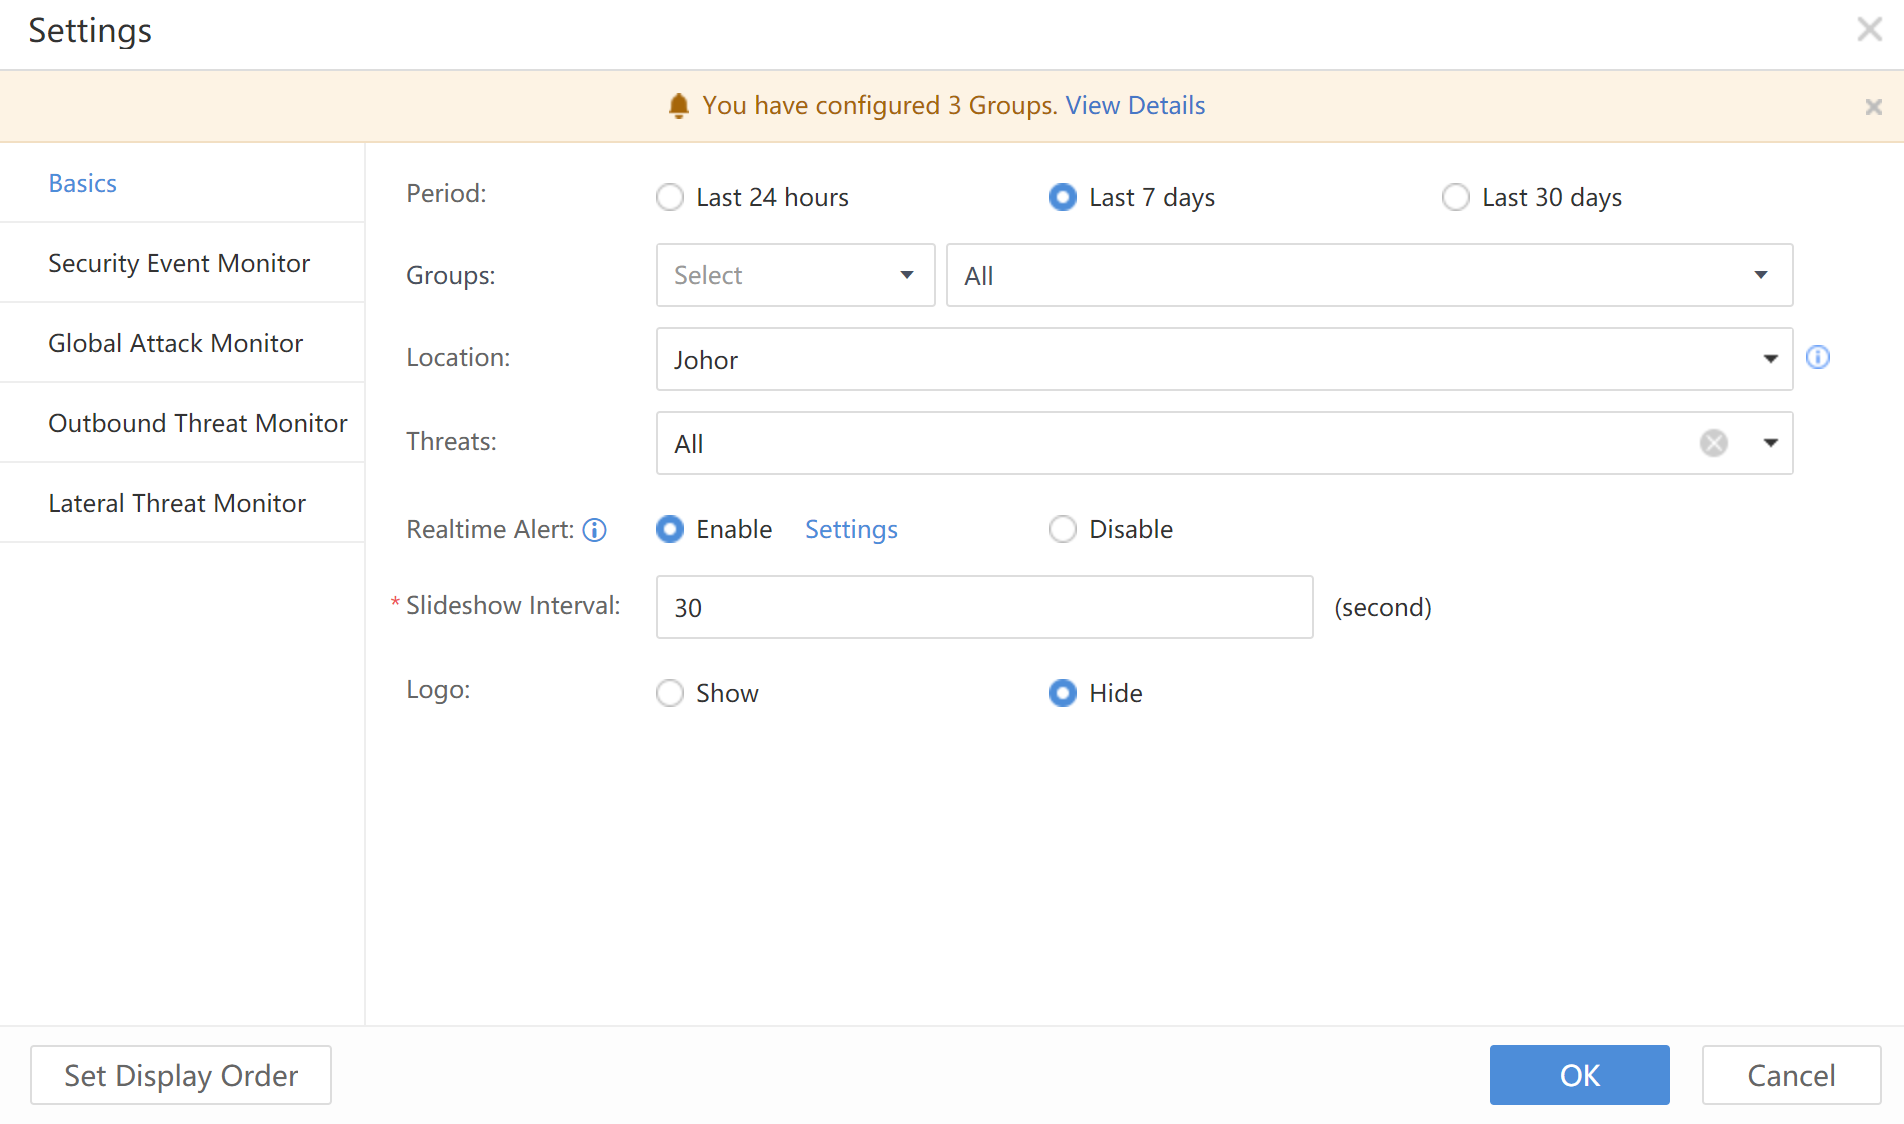Click the bell icon in notification banner

tap(678, 106)
